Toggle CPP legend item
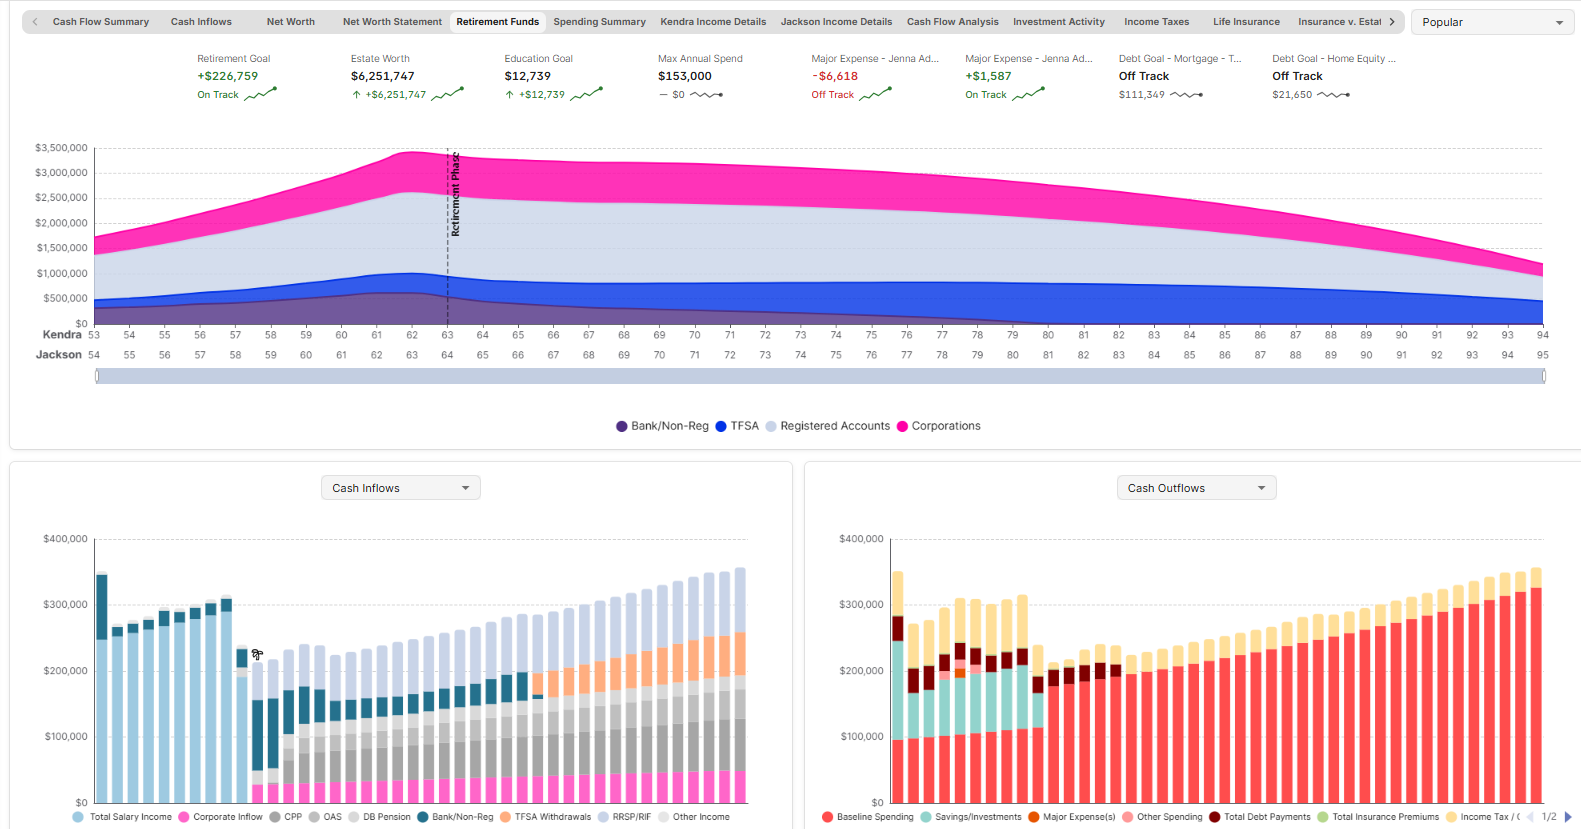1581x829 pixels. coord(285,817)
